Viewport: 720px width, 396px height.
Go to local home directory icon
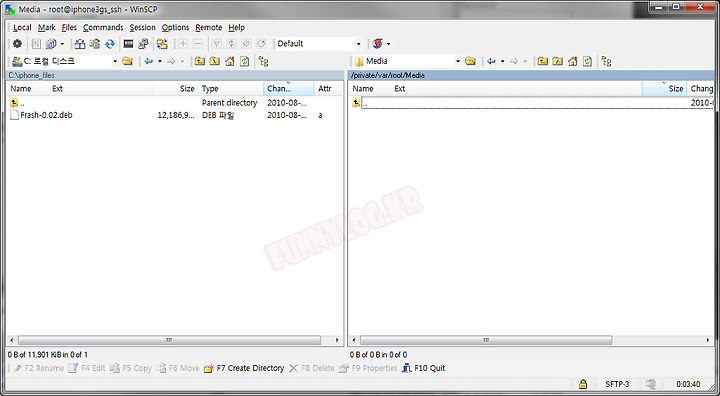(x=230, y=61)
